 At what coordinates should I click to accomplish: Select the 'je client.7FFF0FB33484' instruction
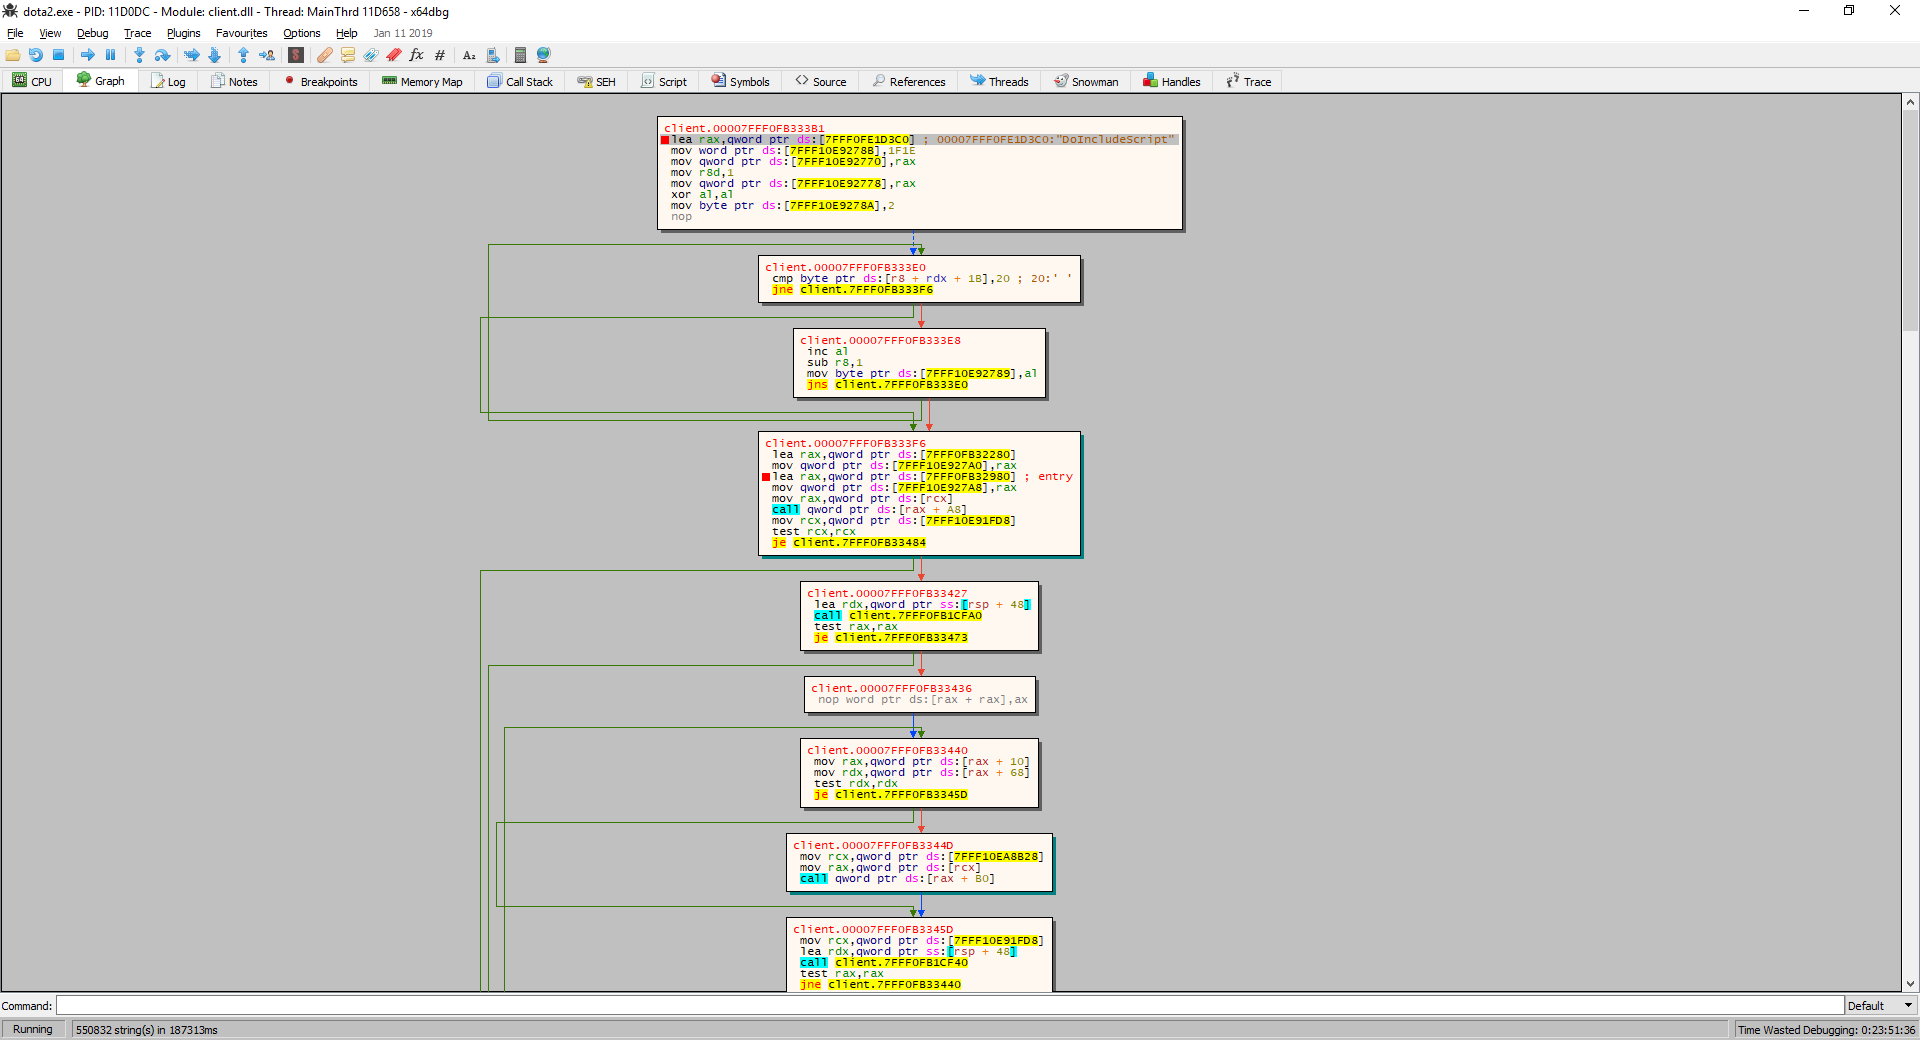click(x=849, y=543)
